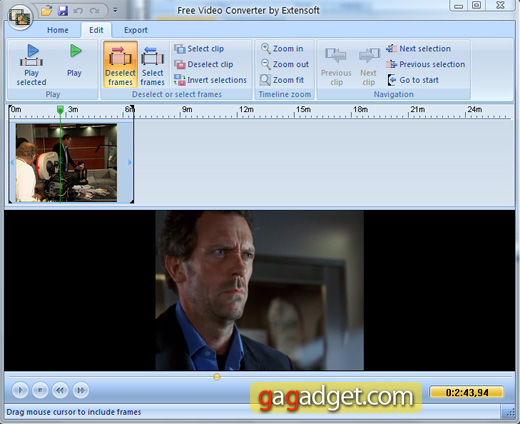520x424 pixels.
Task: Open the Export tab
Action: tap(136, 30)
